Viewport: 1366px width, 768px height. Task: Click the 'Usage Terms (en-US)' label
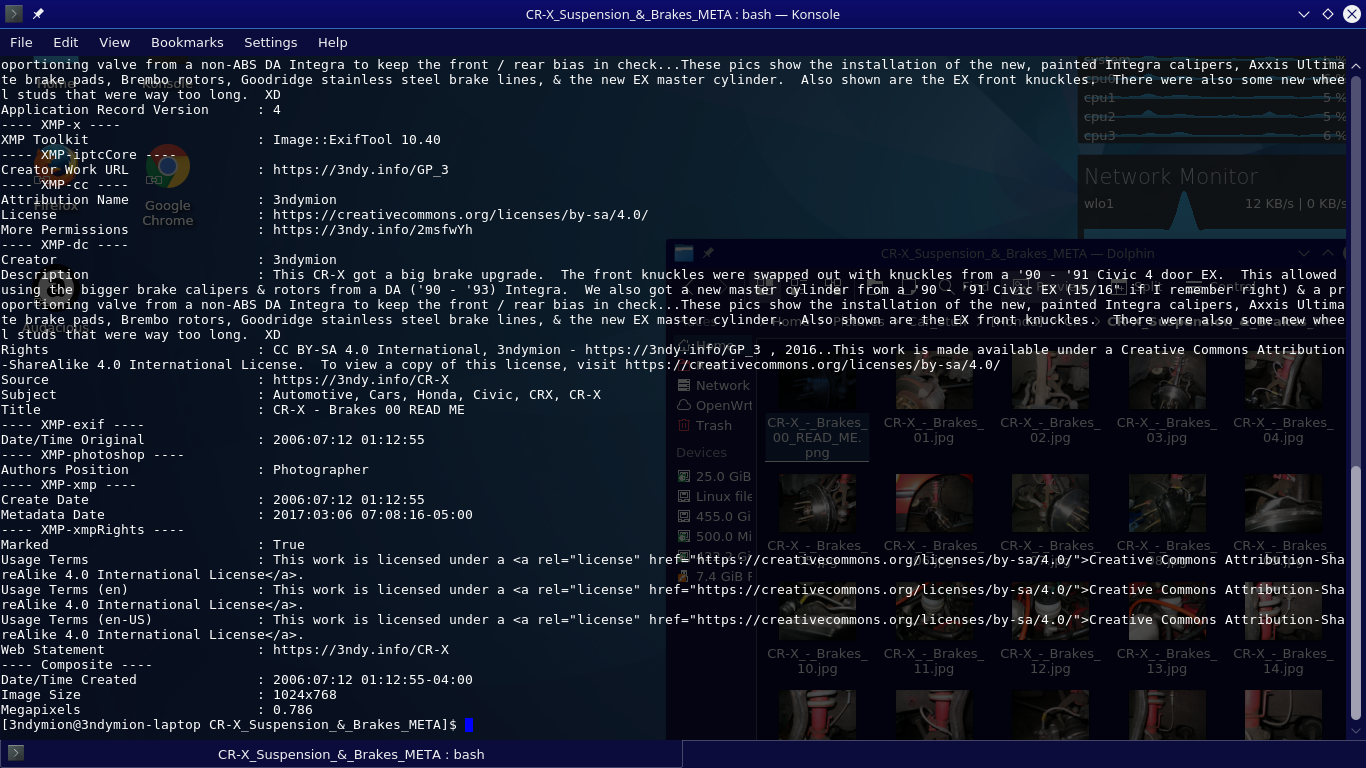point(77,620)
